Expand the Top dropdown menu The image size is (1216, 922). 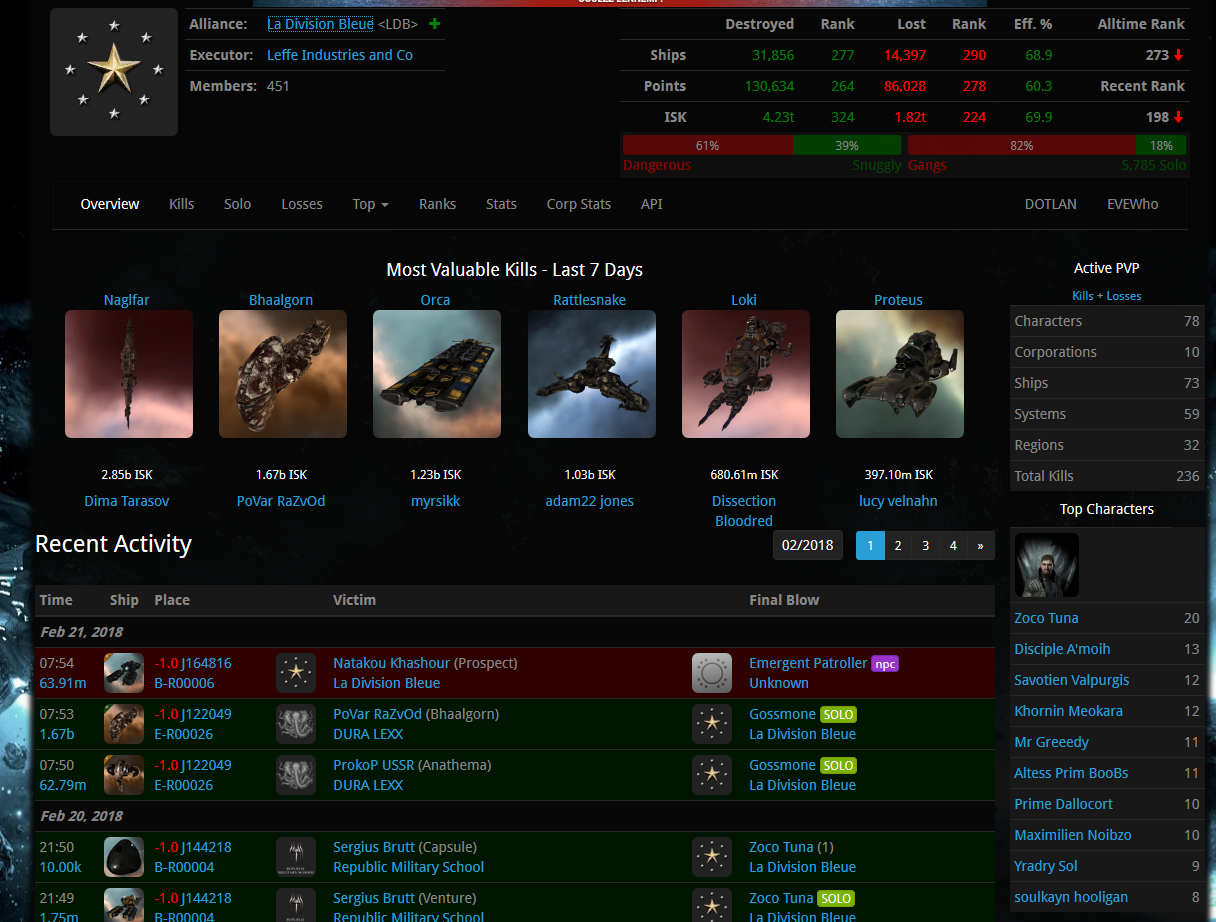(x=370, y=204)
